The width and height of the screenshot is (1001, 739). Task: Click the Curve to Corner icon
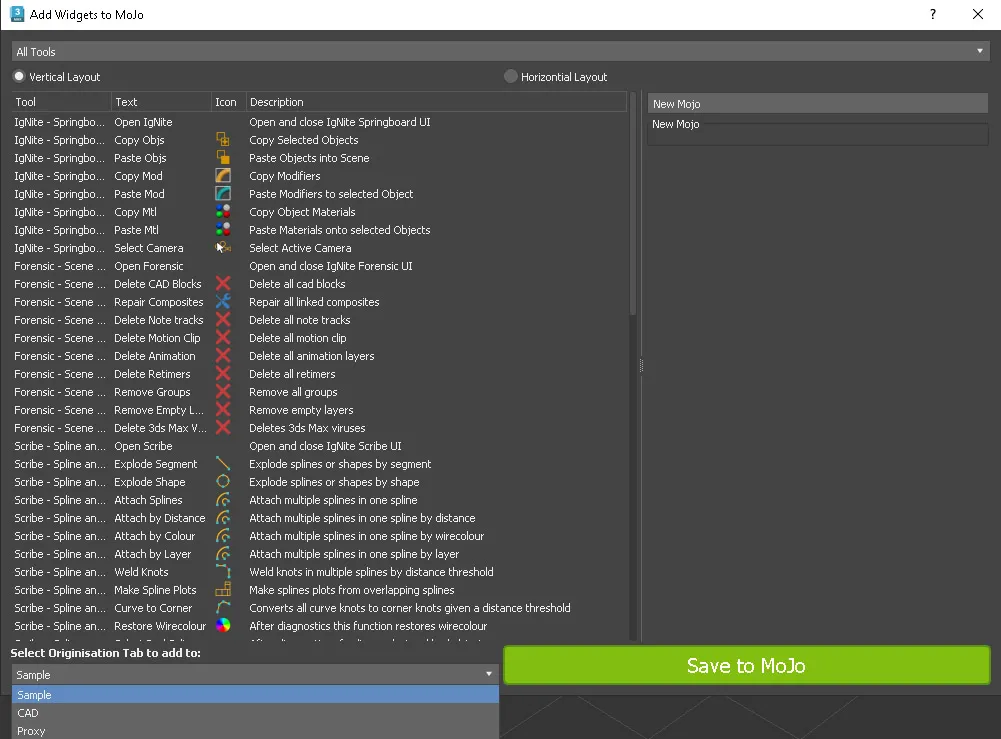pyautogui.click(x=223, y=608)
